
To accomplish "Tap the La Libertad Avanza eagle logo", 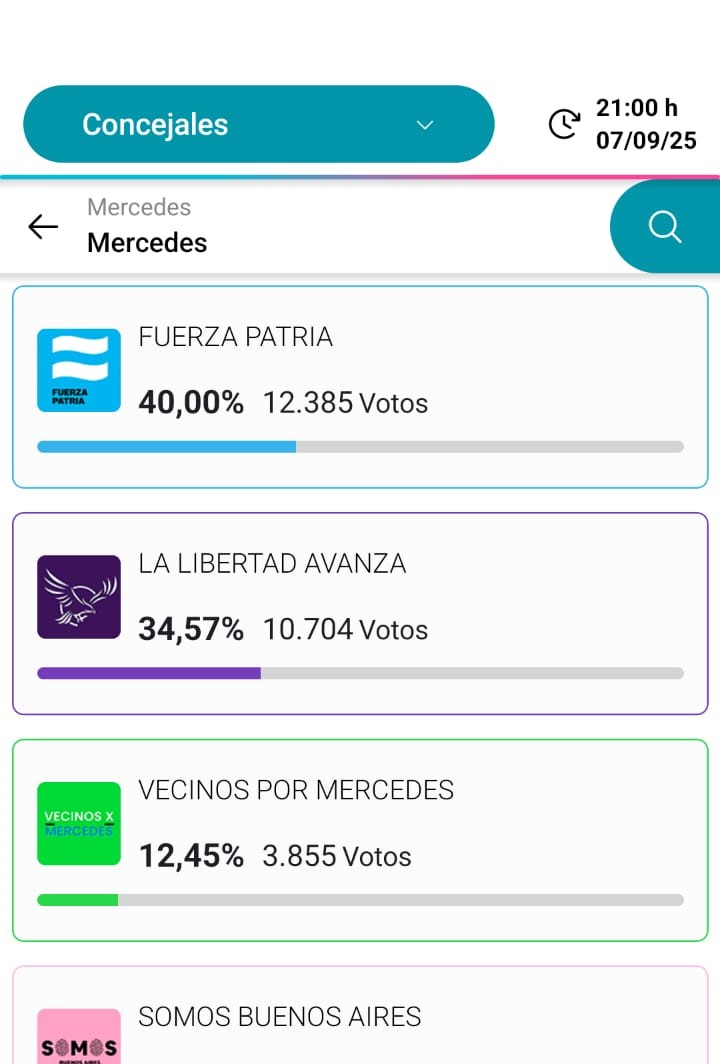I will (x=79, y=597).
